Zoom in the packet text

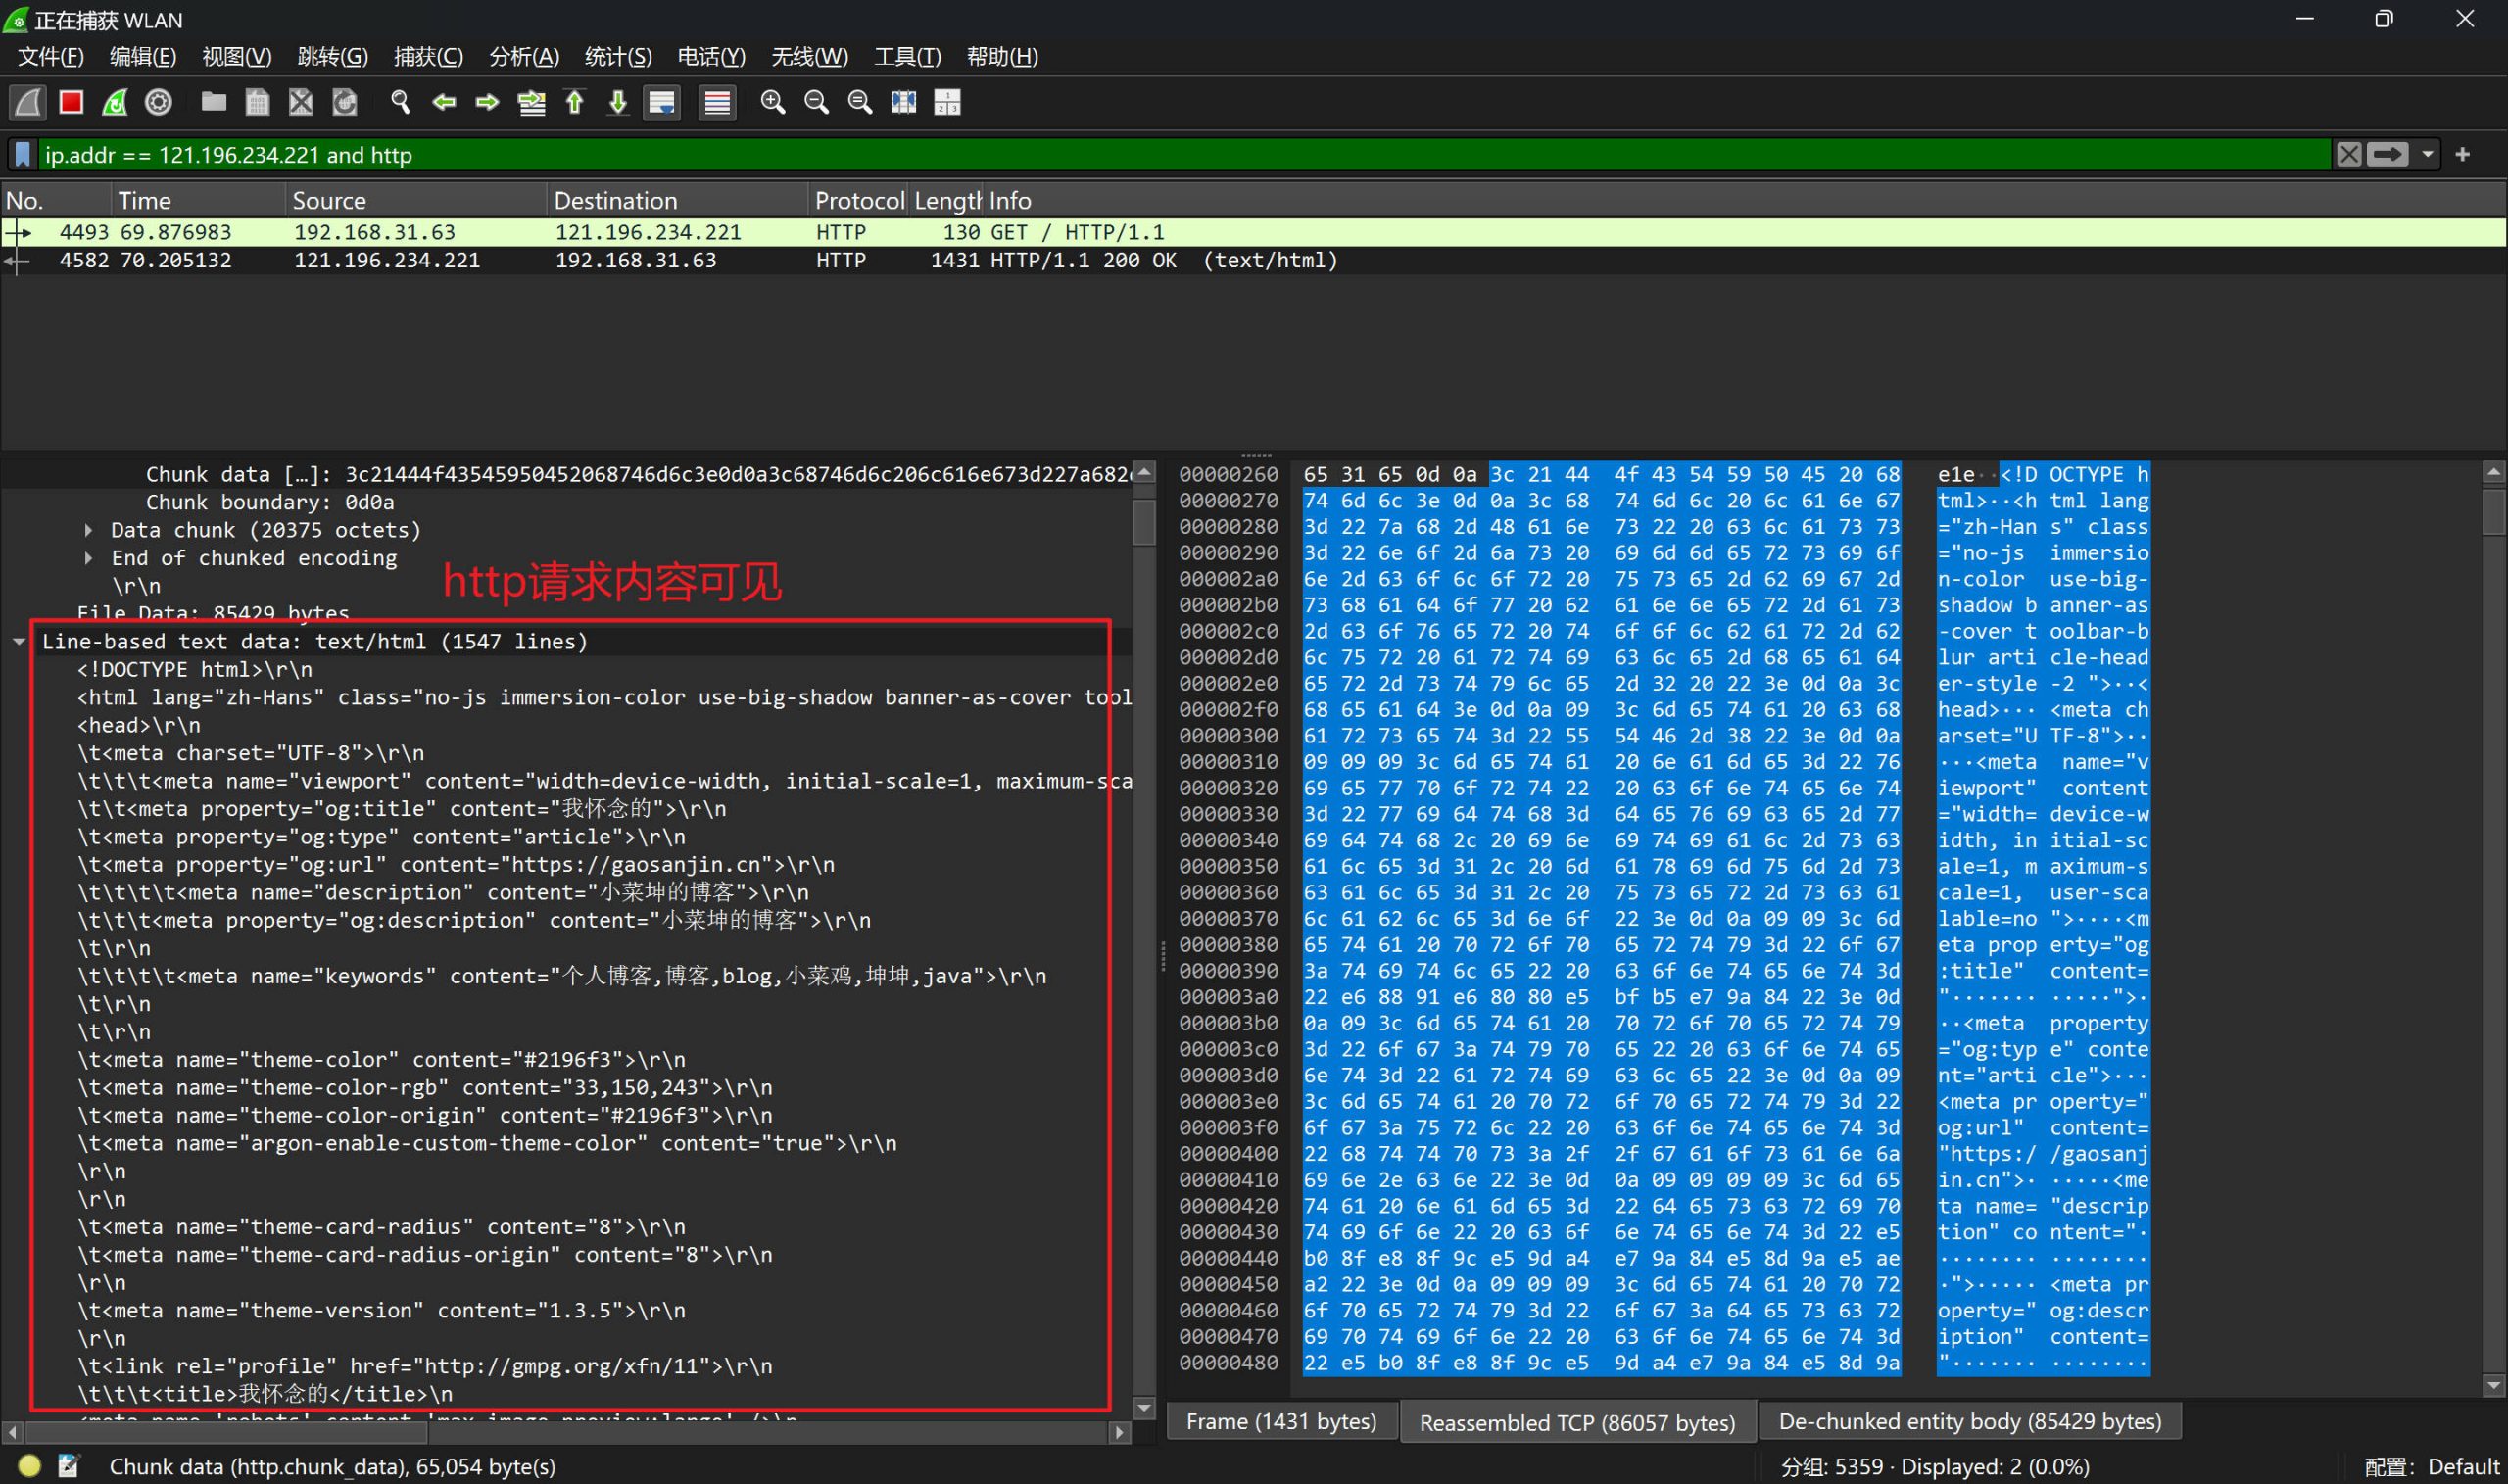pyautogui.click(x=772, y=102)
